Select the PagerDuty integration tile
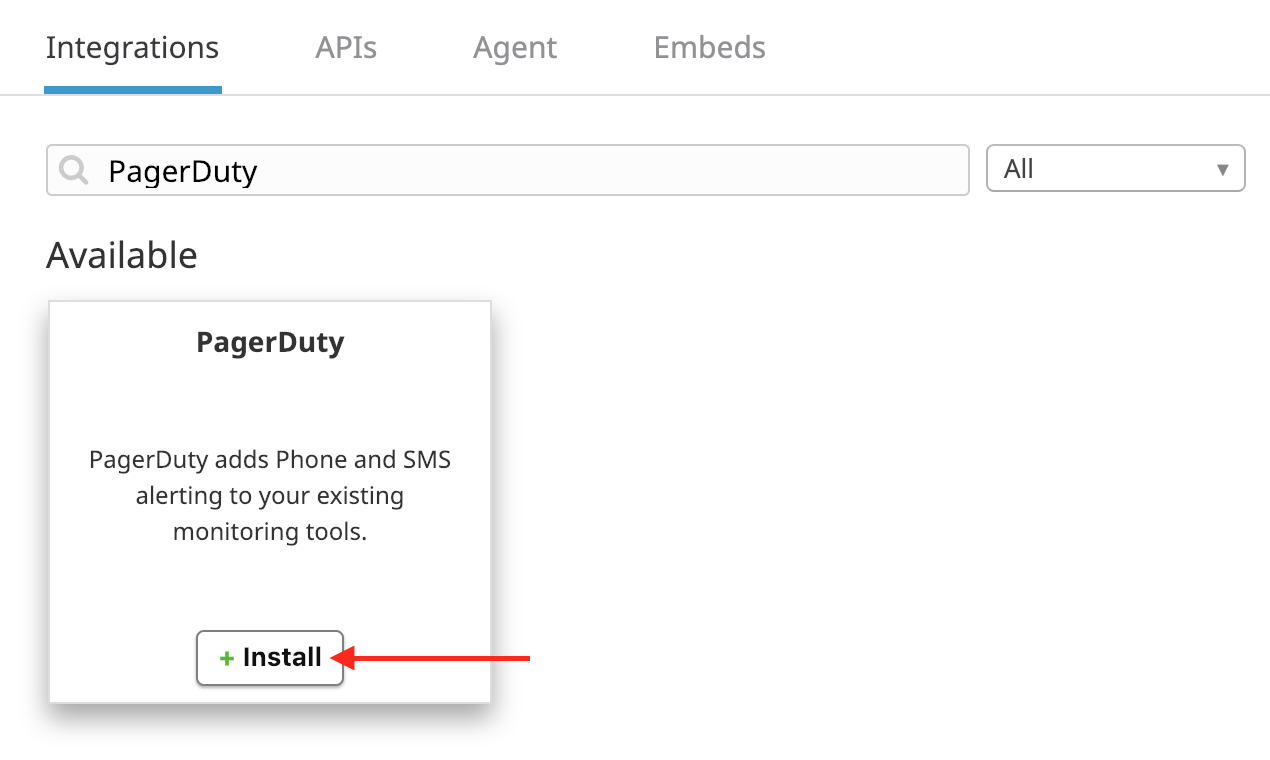 [x=270, y=410]
